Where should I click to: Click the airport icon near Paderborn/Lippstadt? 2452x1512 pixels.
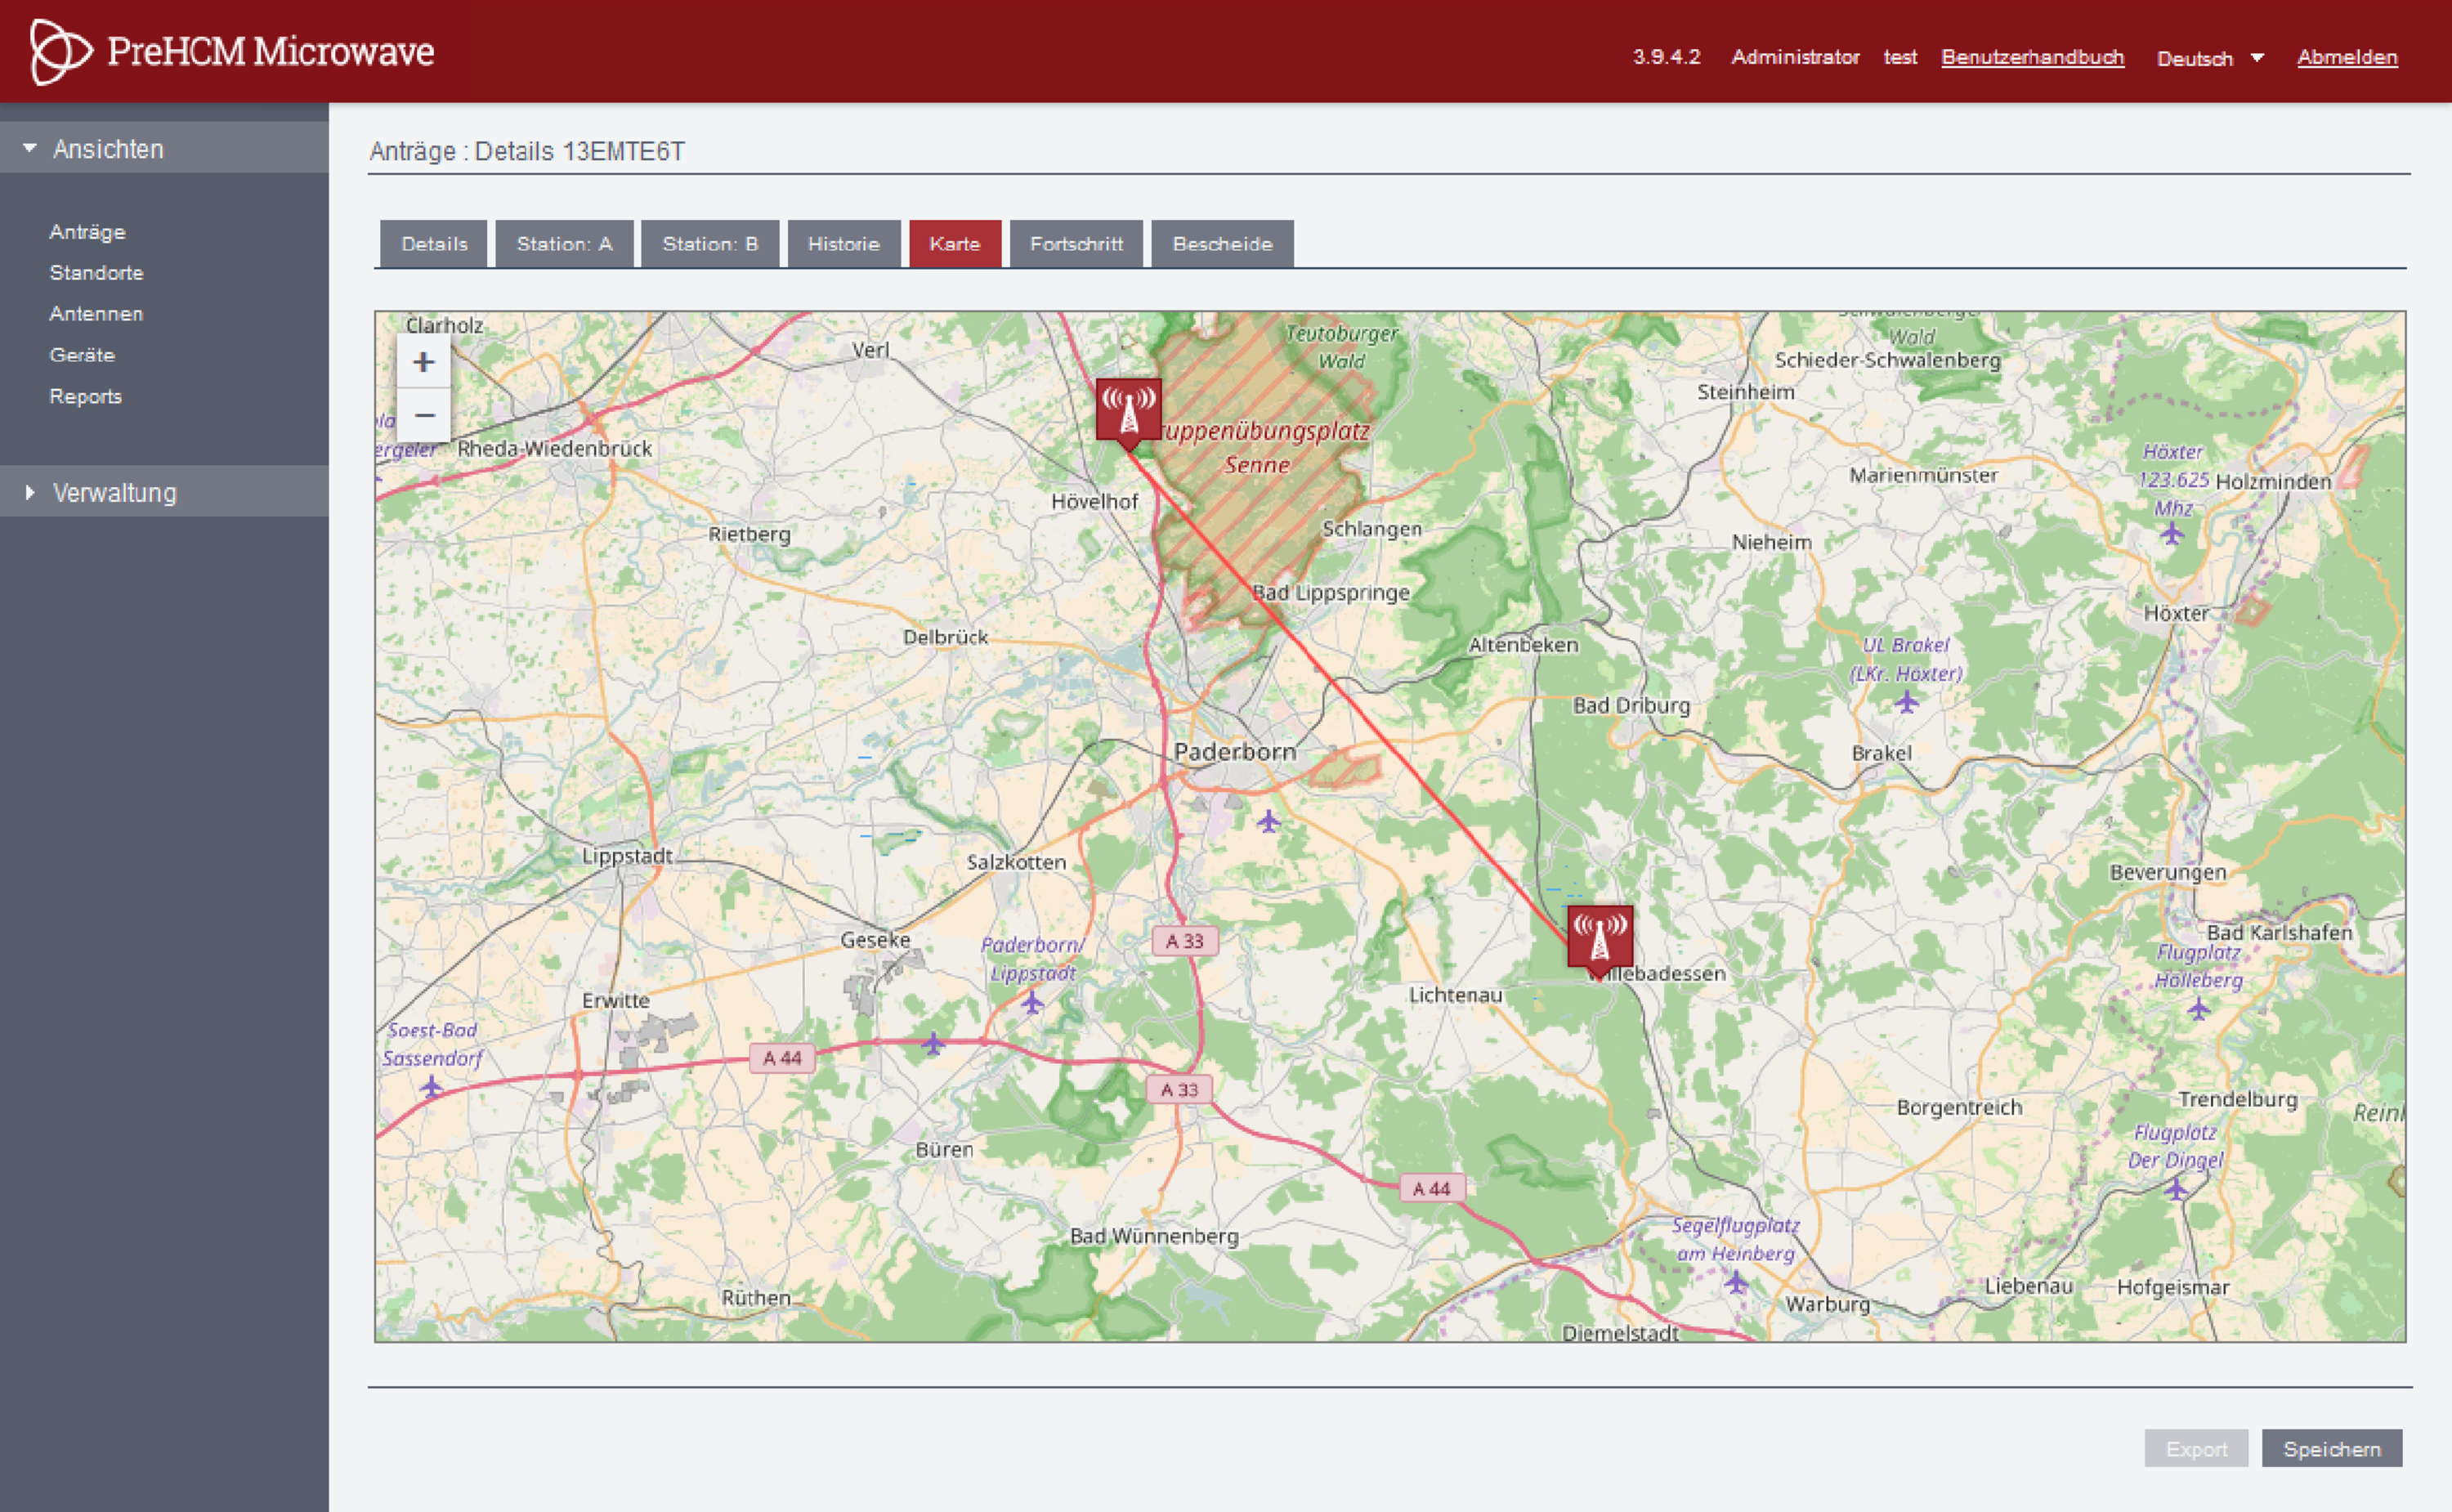(x=1032, y=1002)
